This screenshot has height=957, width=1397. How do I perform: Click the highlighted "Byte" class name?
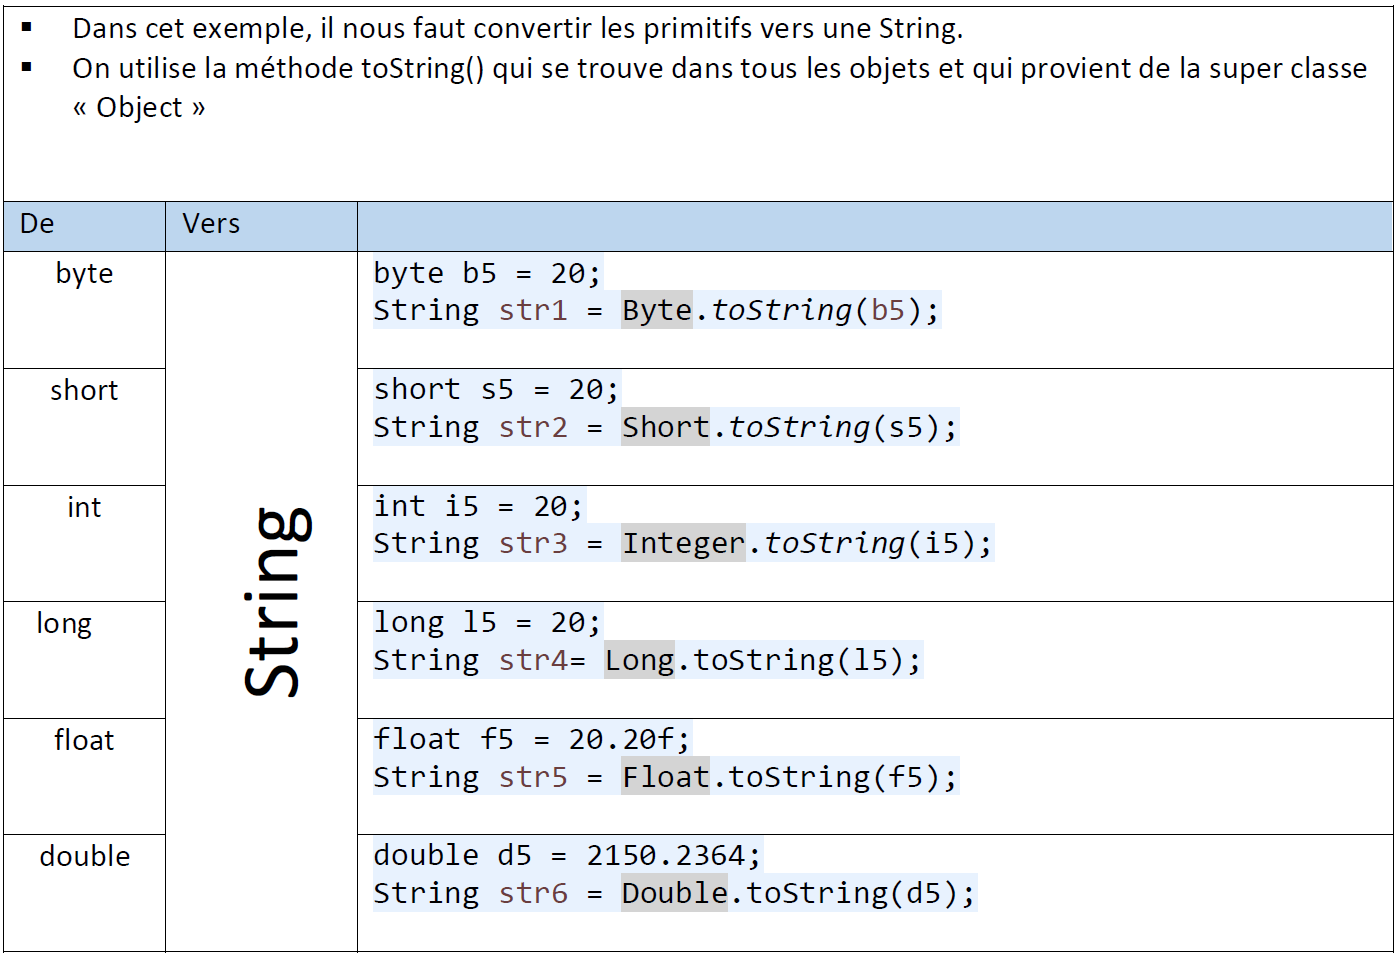click(656, 311)
